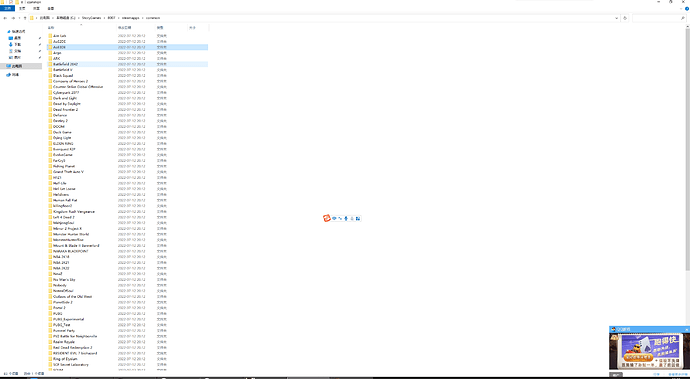Click the QQ Games ad banner image
This screenshot has height=379, width=690.
[x=649, y=351]
